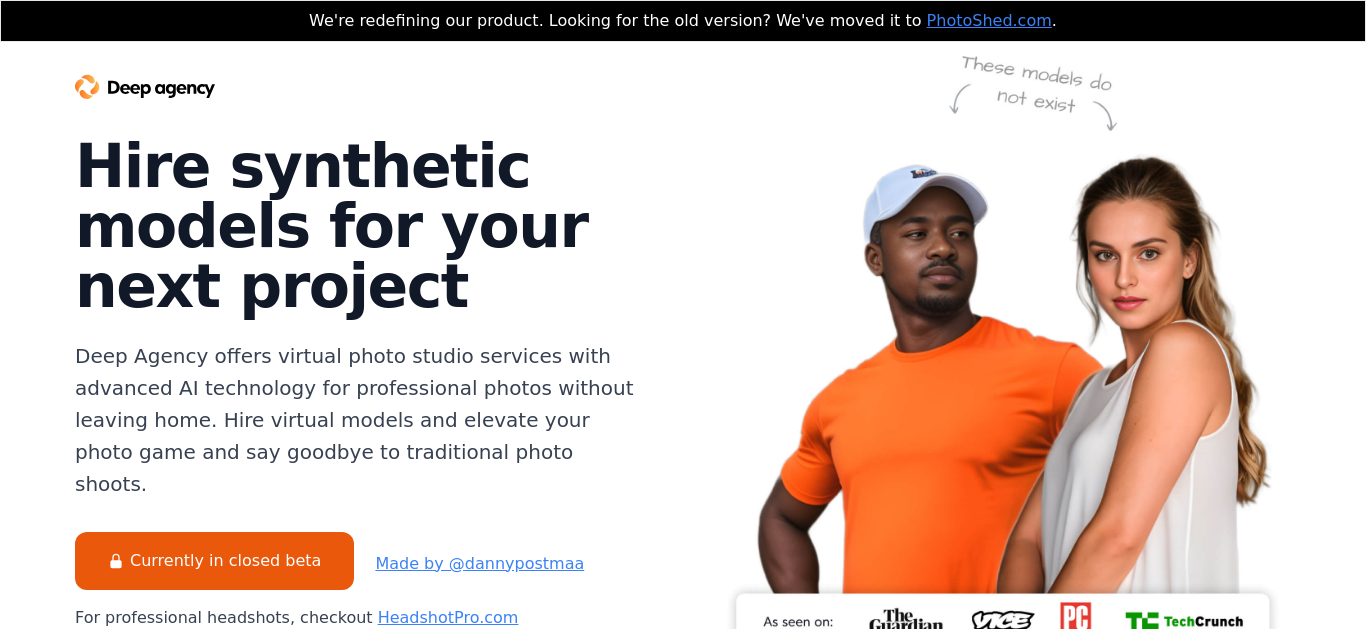This screenshot has height=629, width=1366.
Task: Click the left curved arrow doodle
Action: (959, 99)
